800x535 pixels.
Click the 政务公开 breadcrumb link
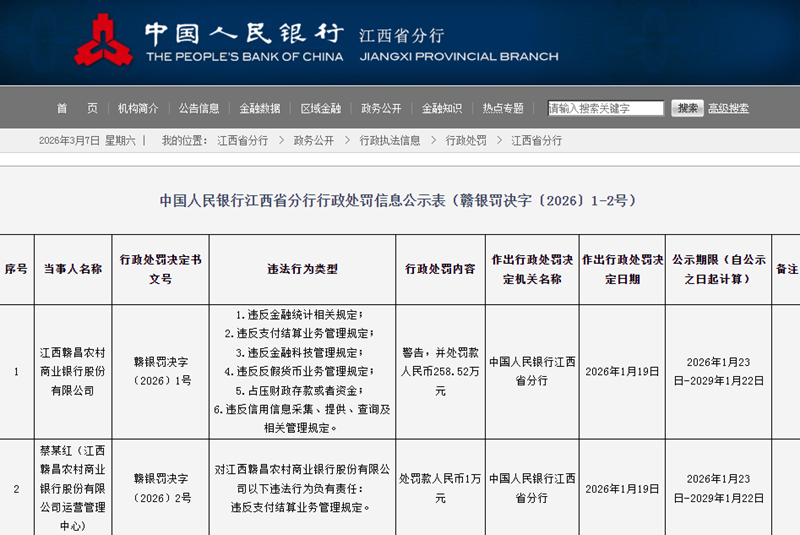[x=314, y=141]
